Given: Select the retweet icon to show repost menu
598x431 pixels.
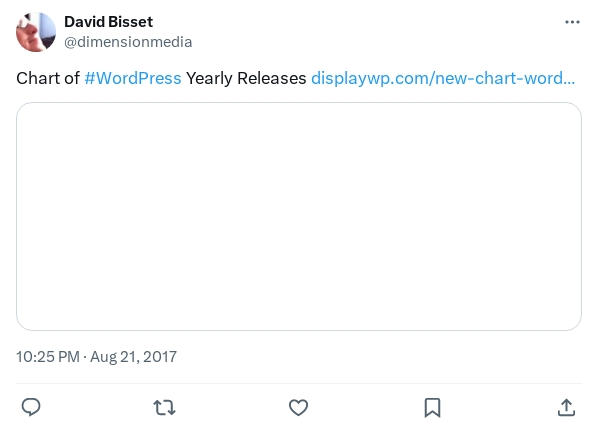Looking at the screenshot, I should [164, 407].
